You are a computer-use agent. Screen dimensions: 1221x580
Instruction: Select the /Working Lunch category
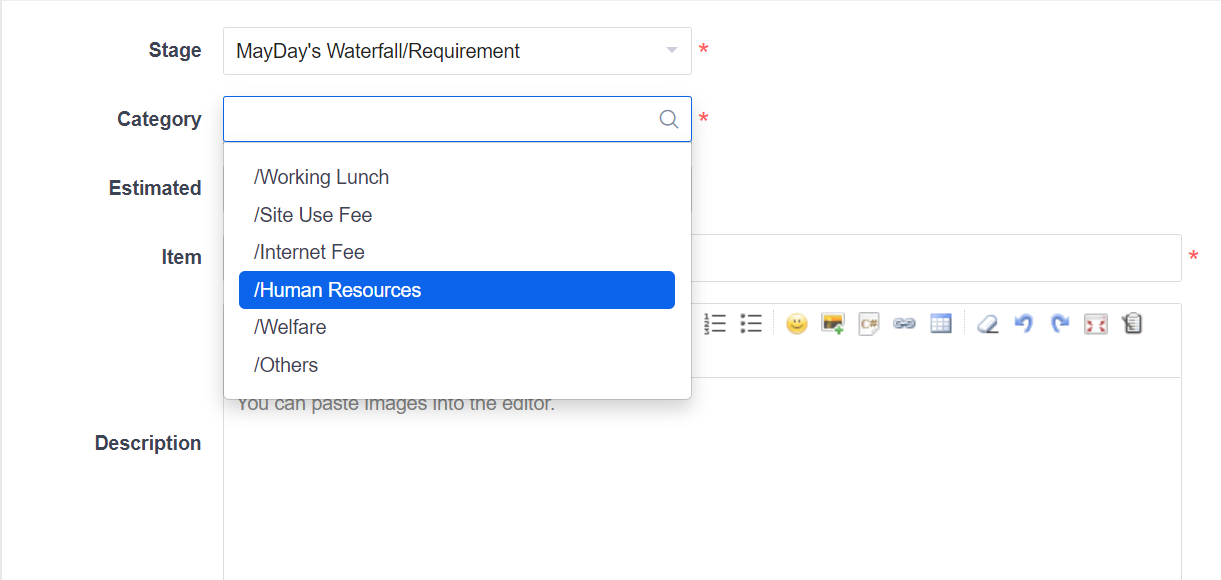click(321, 177)
